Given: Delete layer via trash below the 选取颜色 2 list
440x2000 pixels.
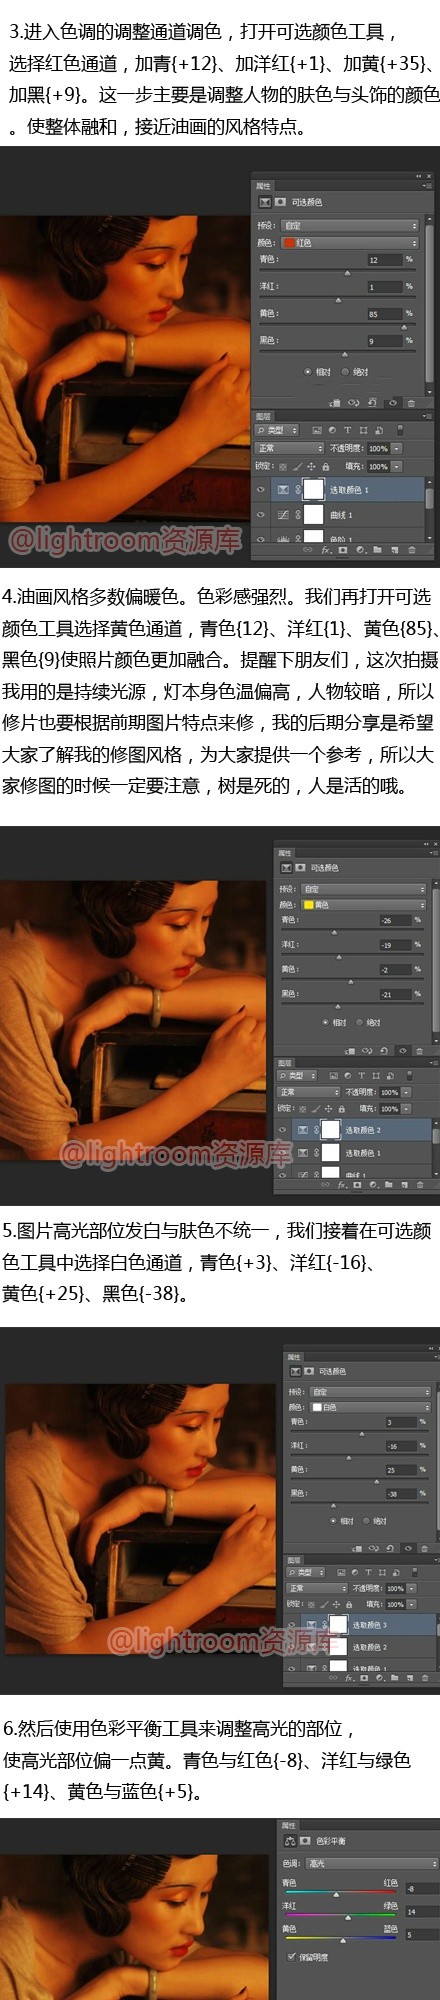Looking at the screenshot, I should (420, 1185).
